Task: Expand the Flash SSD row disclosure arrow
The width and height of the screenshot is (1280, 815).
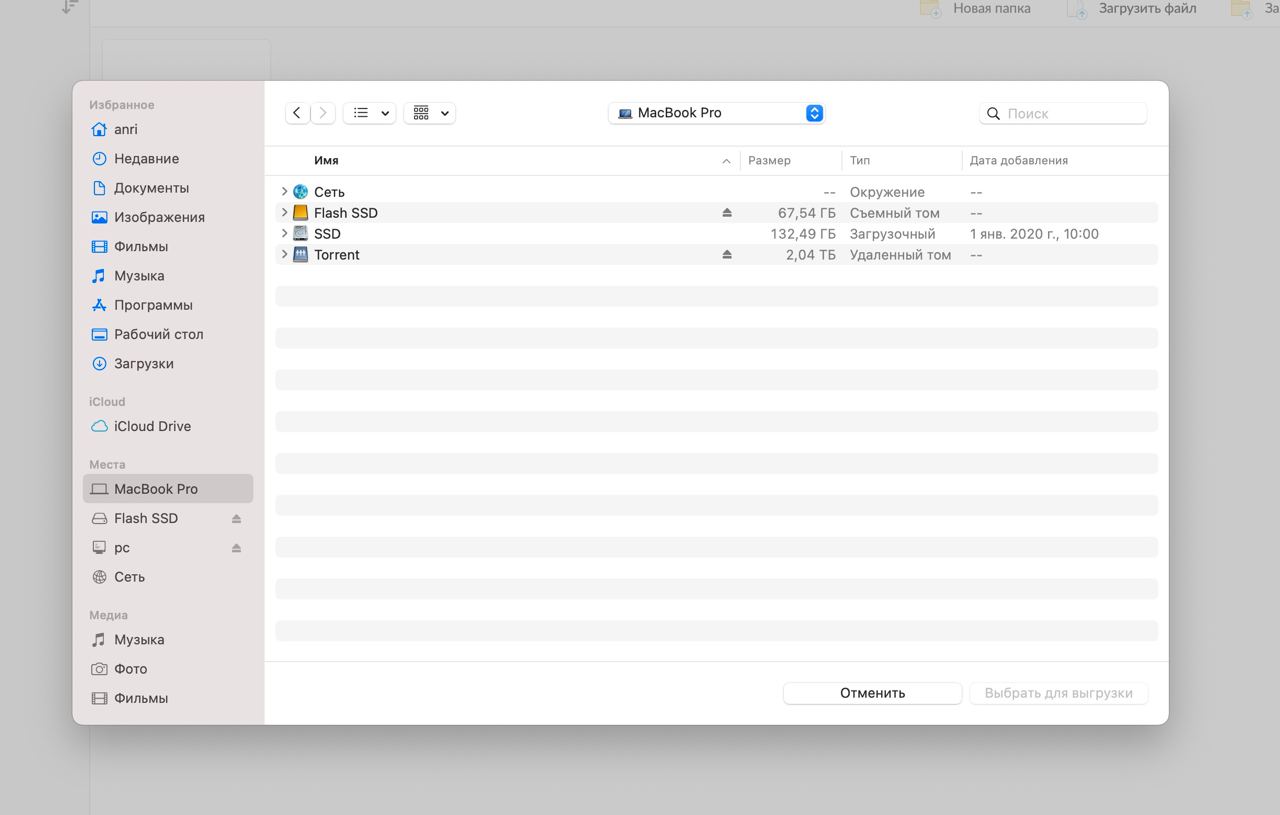Action: point(284,212)
